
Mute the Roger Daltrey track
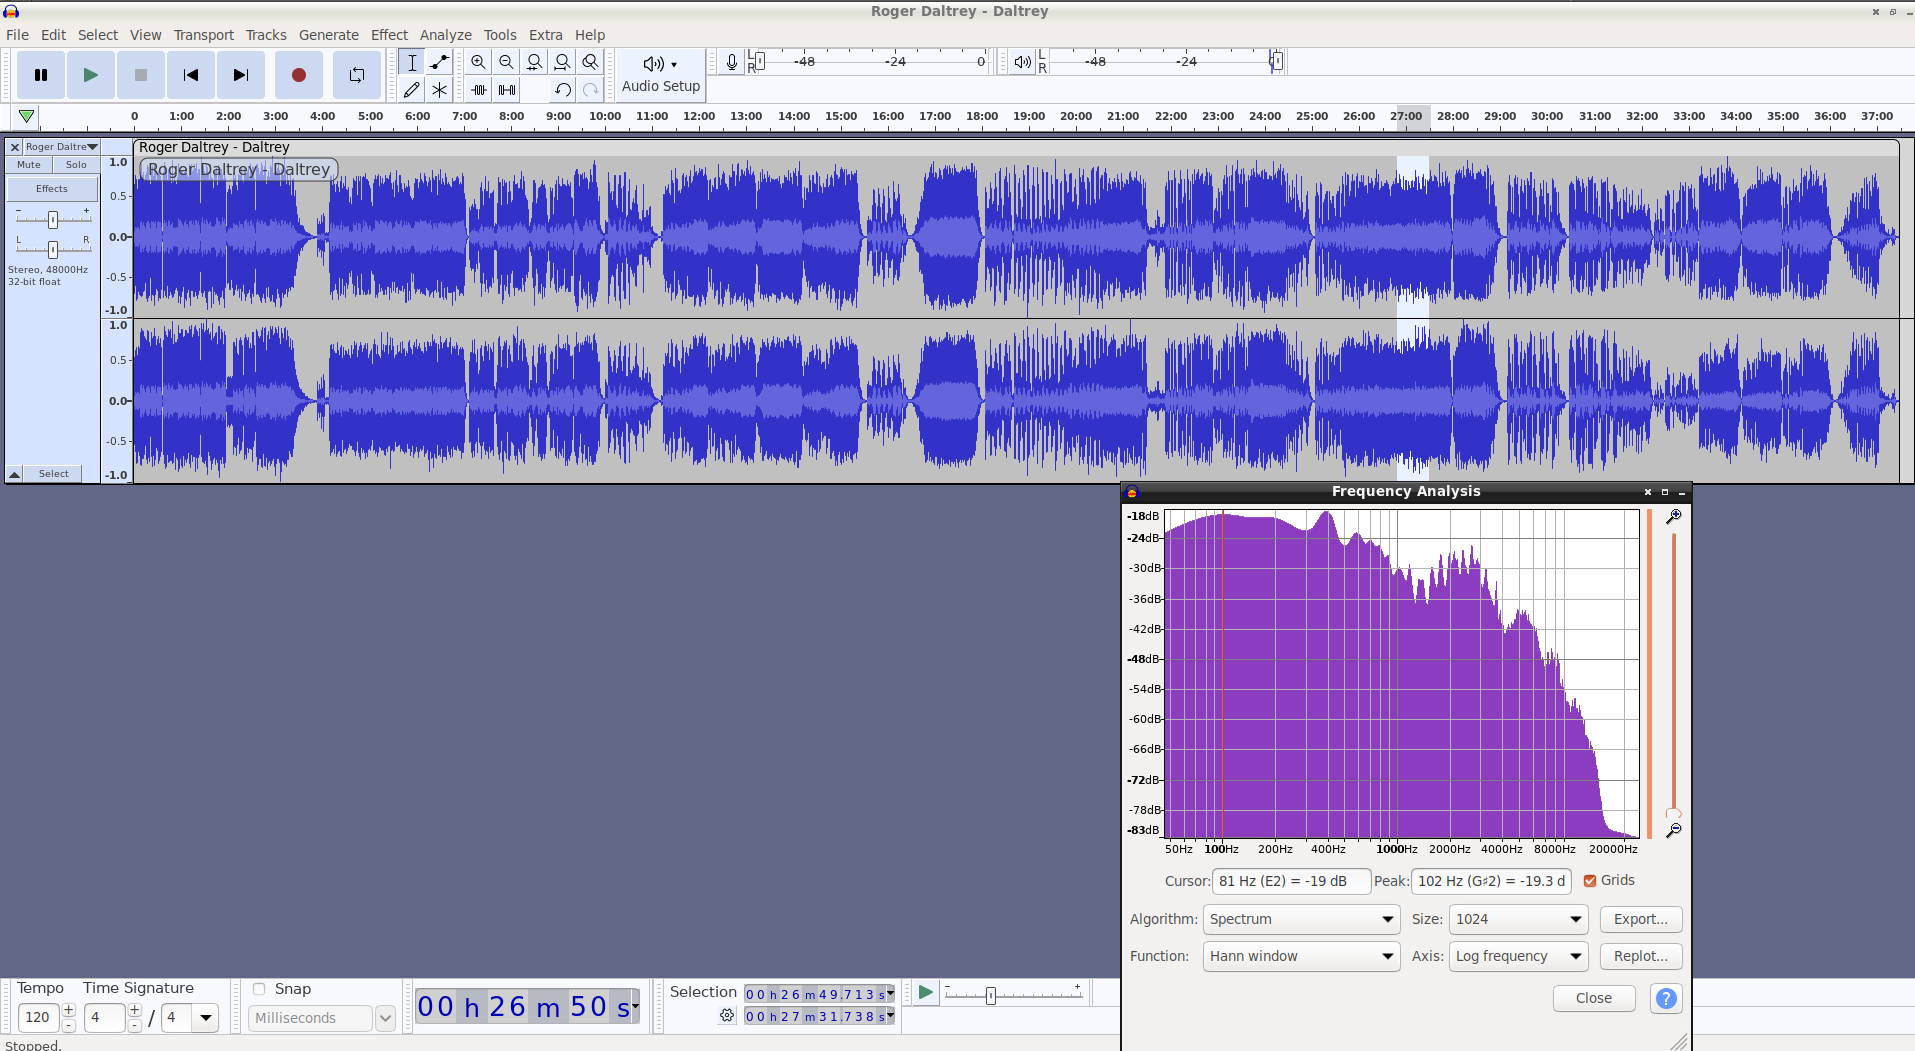[x=29, y=165]
